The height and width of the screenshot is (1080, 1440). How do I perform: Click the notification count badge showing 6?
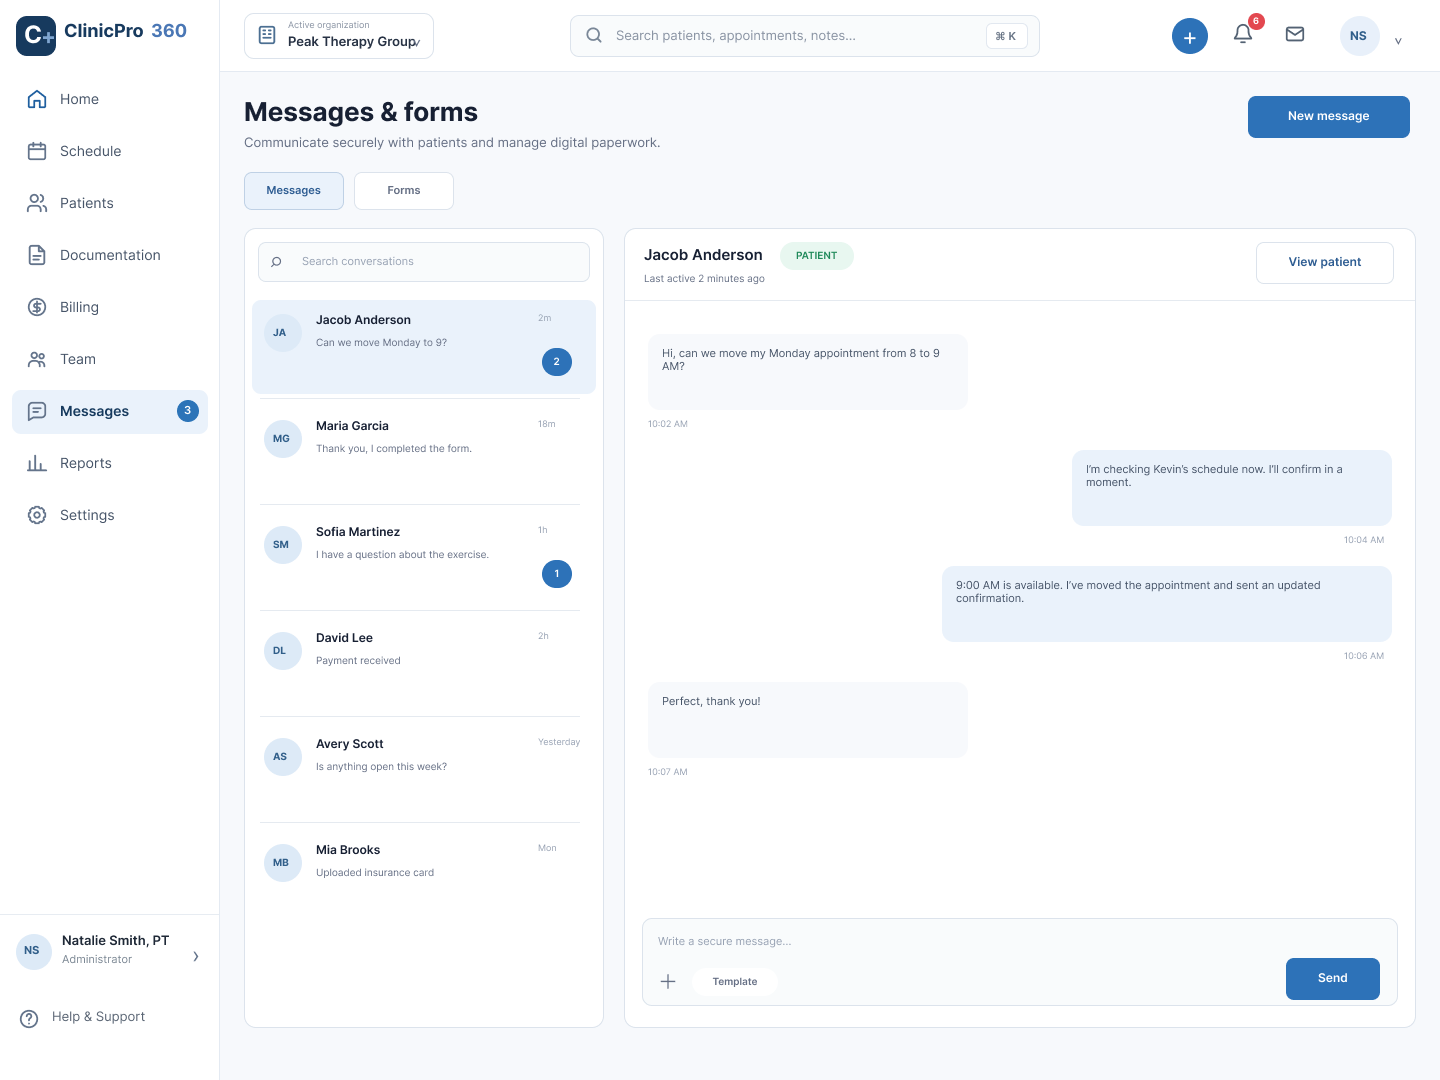(1257, 21)
